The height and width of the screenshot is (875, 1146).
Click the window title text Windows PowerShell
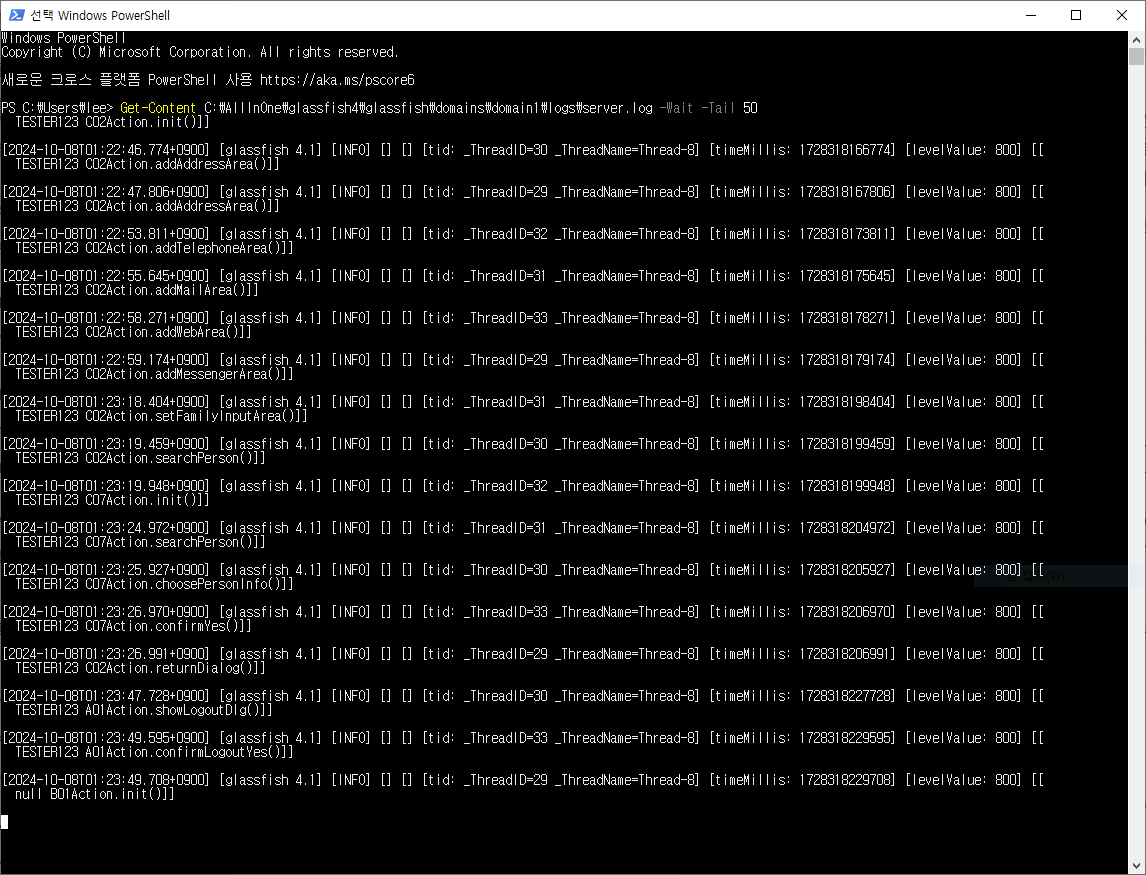tap(114, 15)
